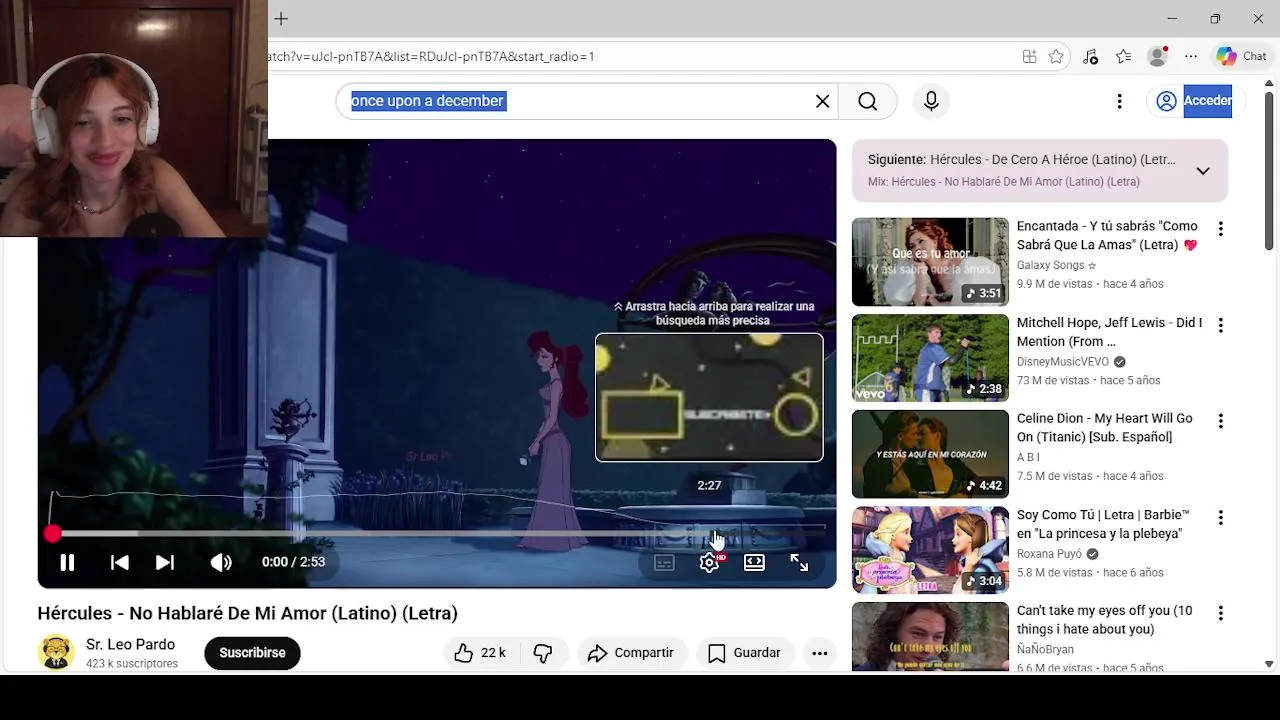This screenshot has width=1280, height=720.
Task: Open more actions ellipsis under the video
Action: click(x=819, y=653)
